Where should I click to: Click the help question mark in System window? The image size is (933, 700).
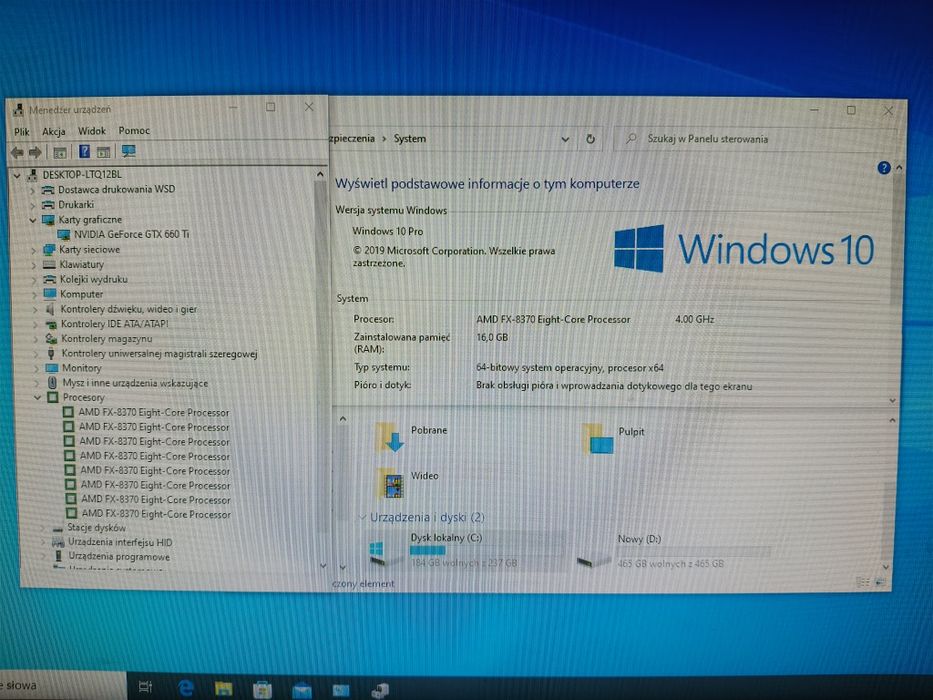click(x=884, y=168)
